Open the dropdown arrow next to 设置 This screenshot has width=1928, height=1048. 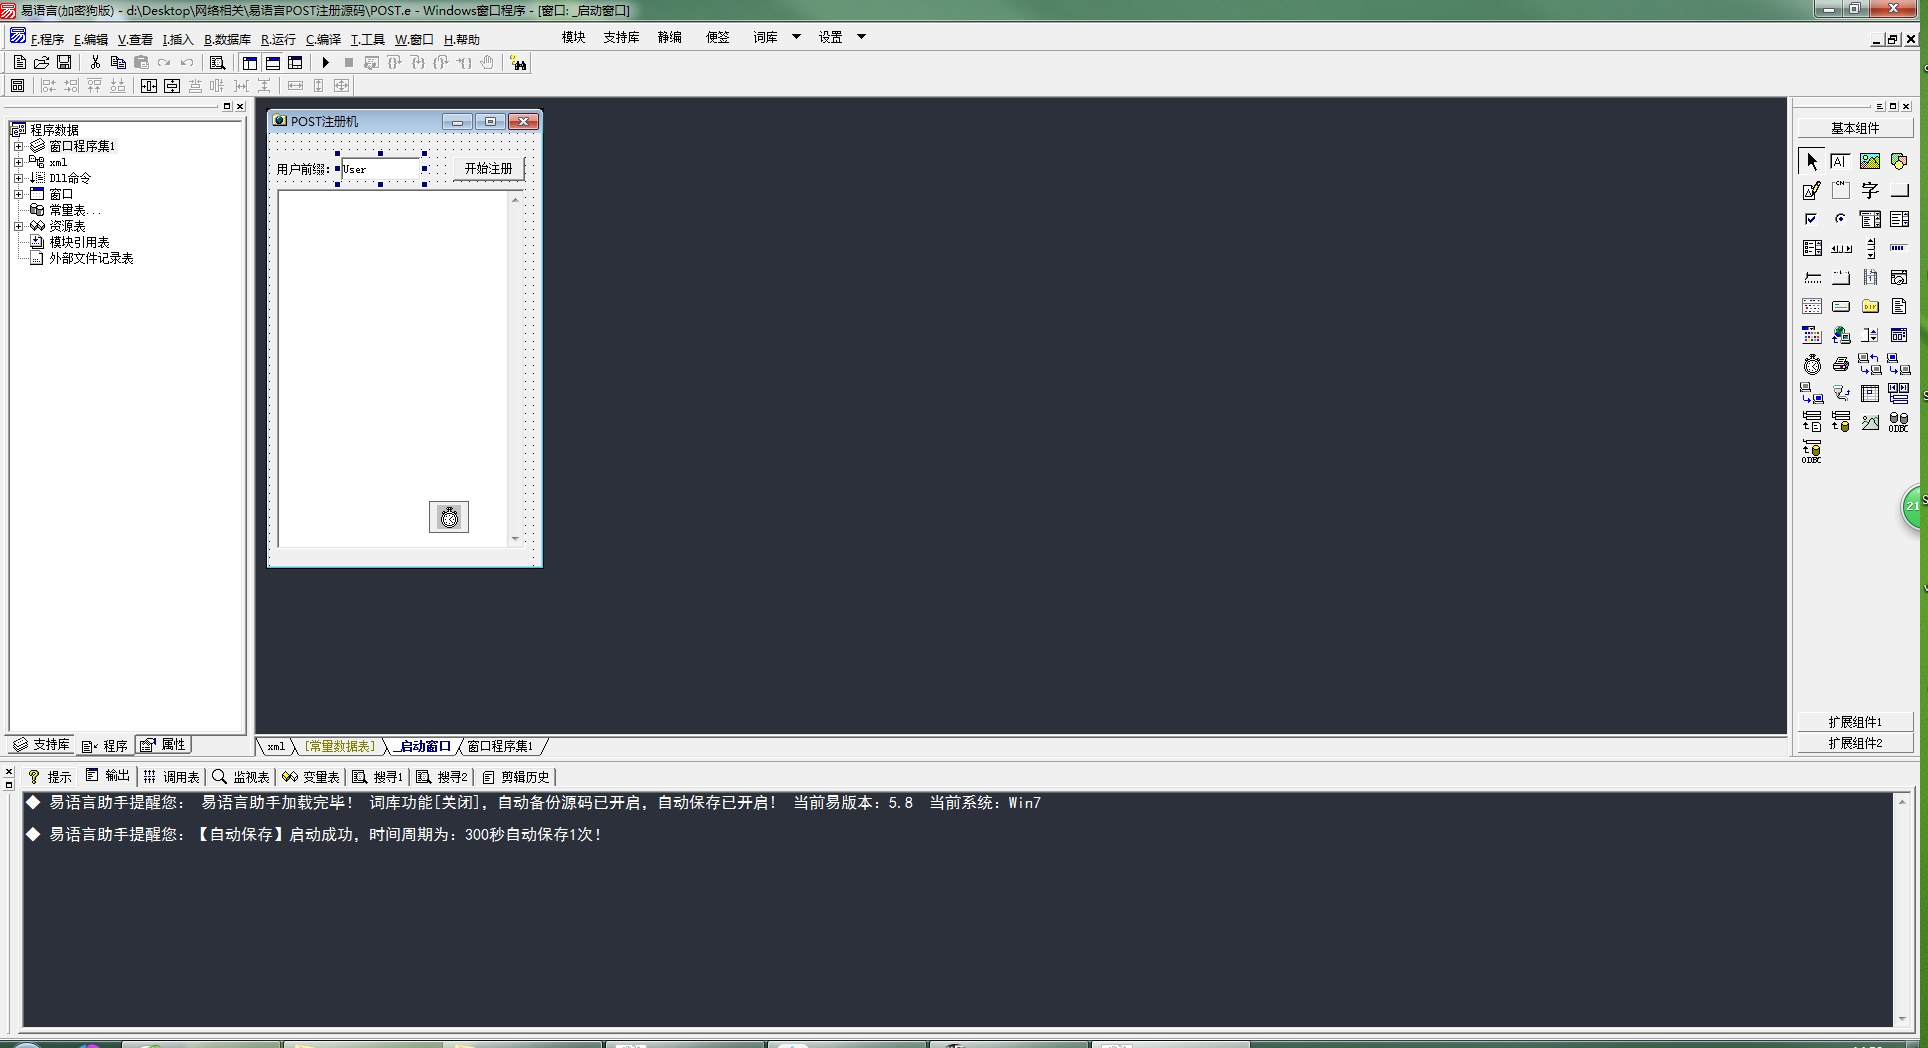point(861,37)
